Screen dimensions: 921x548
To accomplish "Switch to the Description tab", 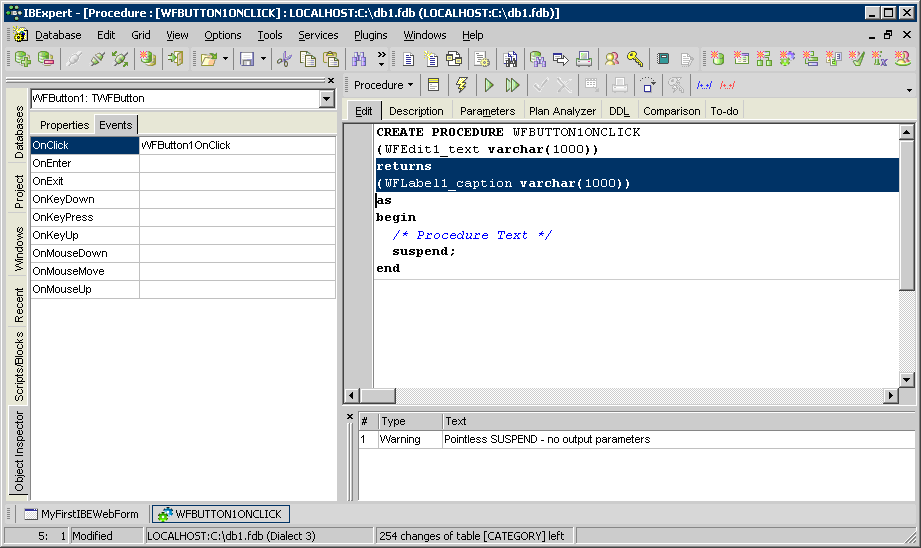I will [416, 111].
